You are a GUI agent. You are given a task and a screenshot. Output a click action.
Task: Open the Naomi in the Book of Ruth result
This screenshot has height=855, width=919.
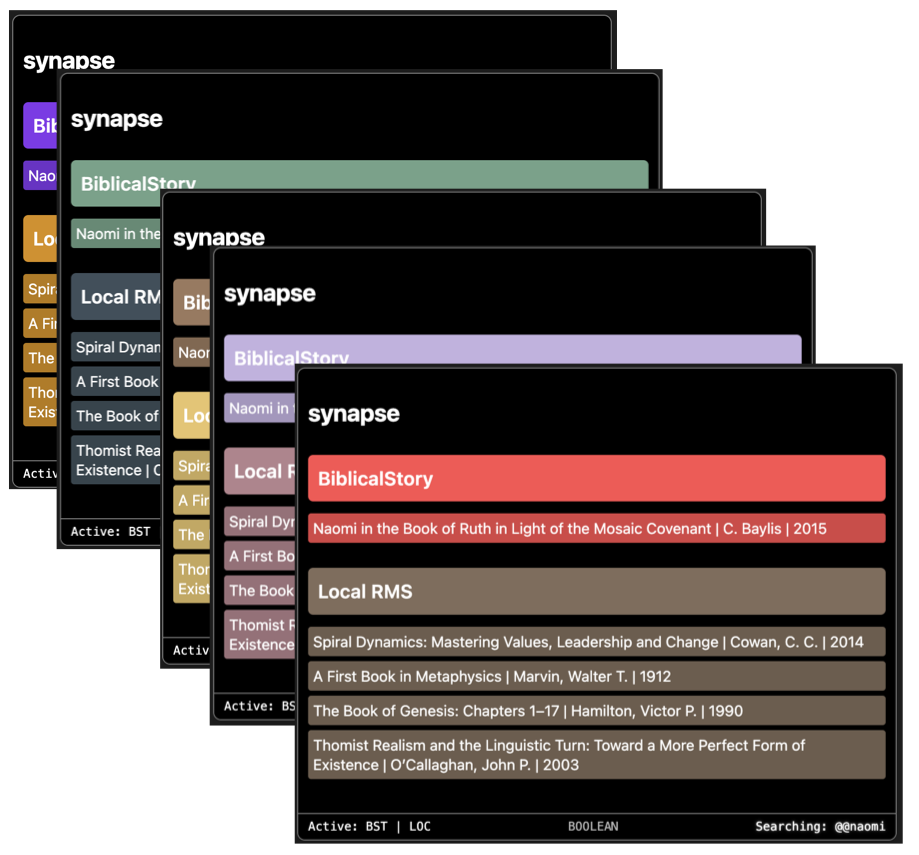[596, 528]
